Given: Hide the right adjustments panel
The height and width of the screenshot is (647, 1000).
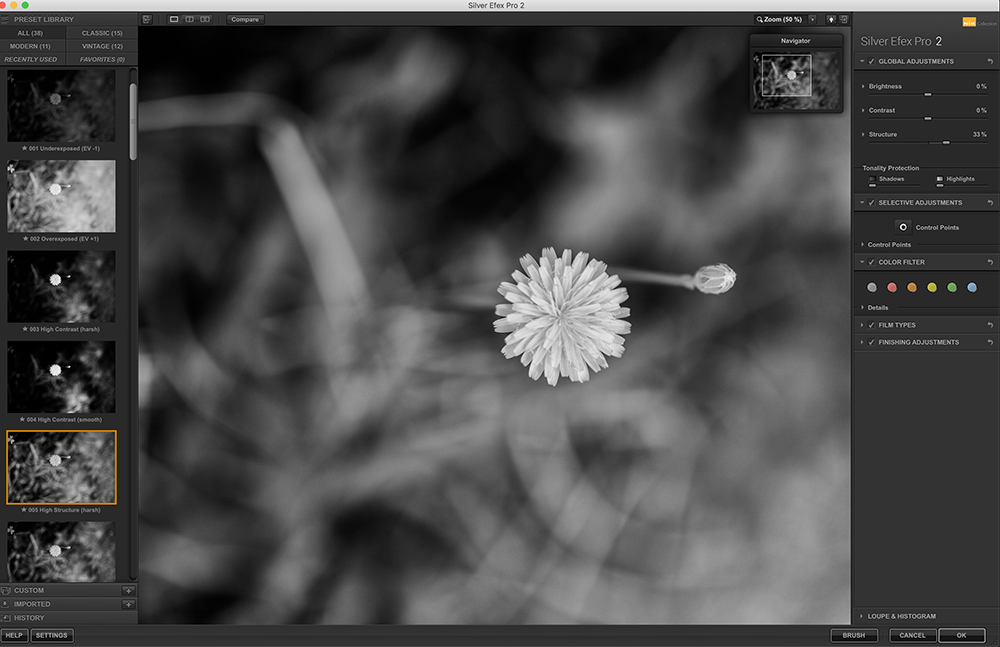Looking at the screenshot, I should [x=844, y=19].
